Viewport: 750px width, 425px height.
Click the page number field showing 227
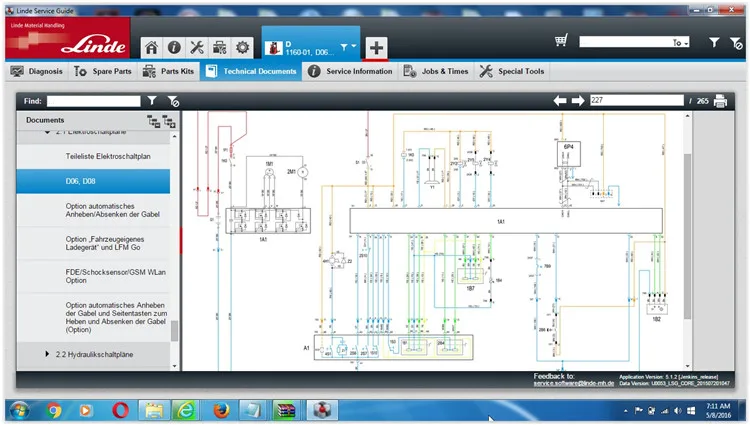tap(637, 100)
